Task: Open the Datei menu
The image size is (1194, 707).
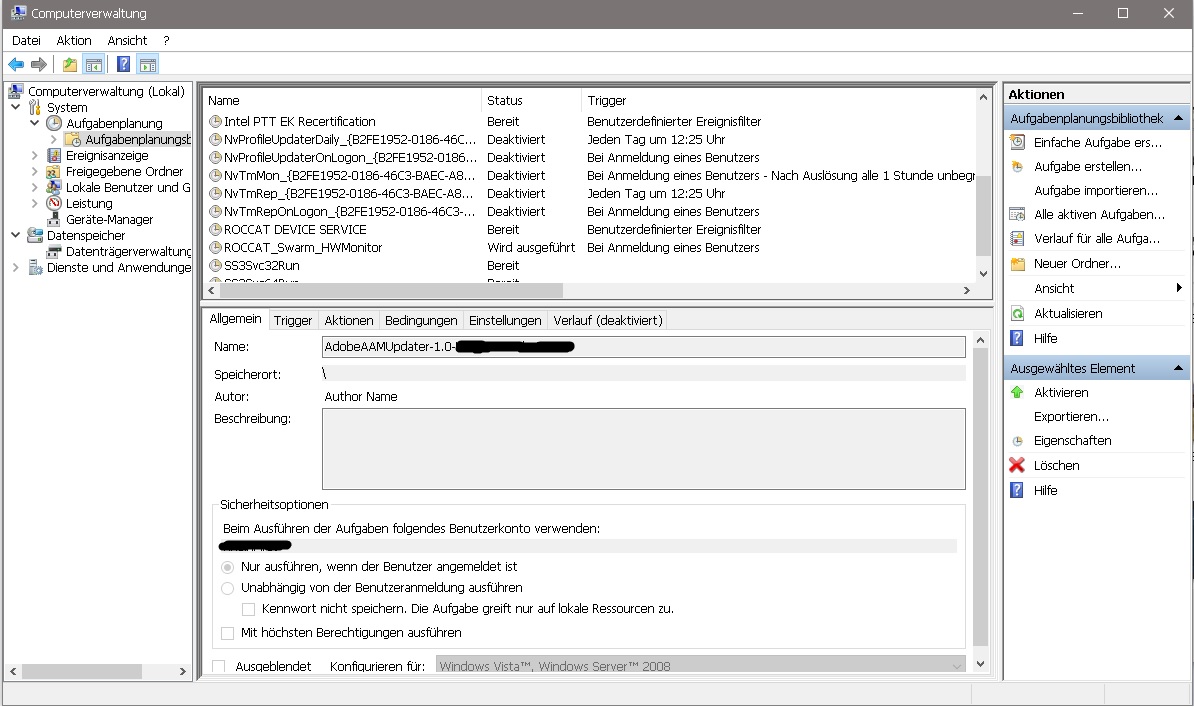Action: pos(27,40)
